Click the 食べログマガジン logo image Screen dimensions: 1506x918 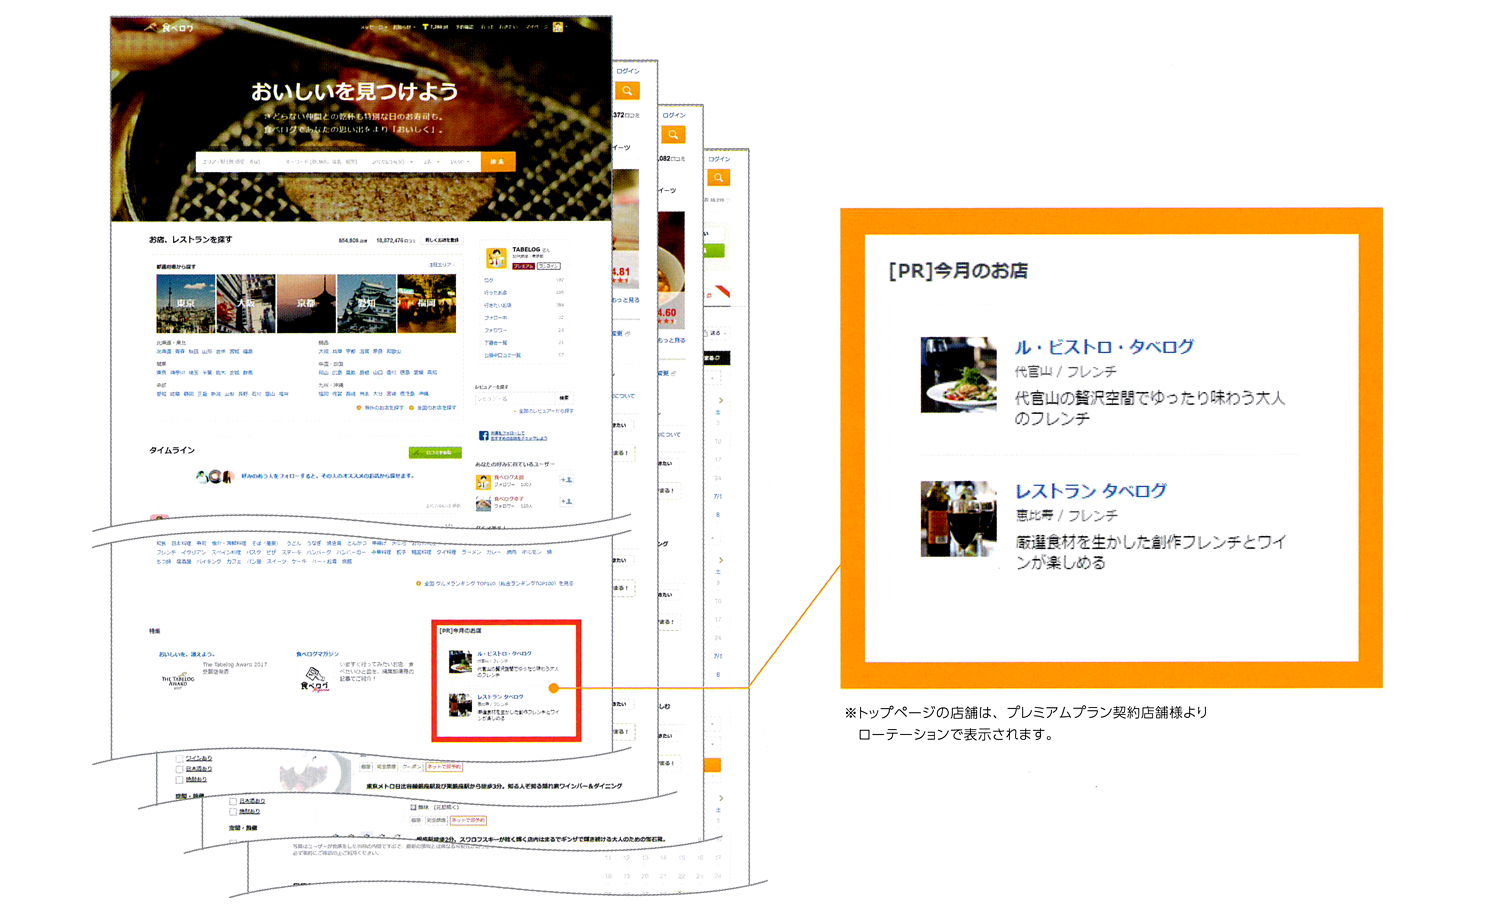[x=315, y=680]
